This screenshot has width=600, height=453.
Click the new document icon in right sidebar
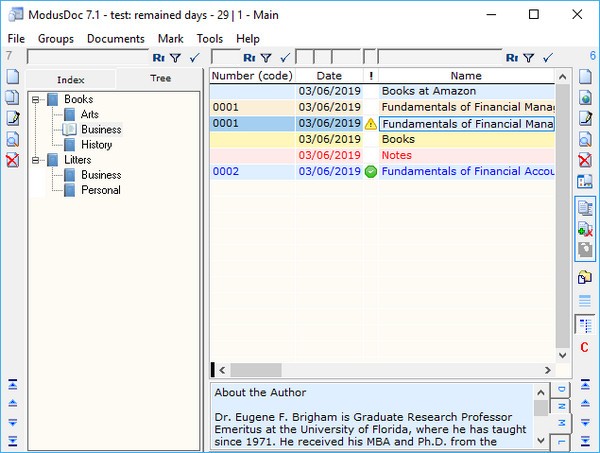coord(586,77)
